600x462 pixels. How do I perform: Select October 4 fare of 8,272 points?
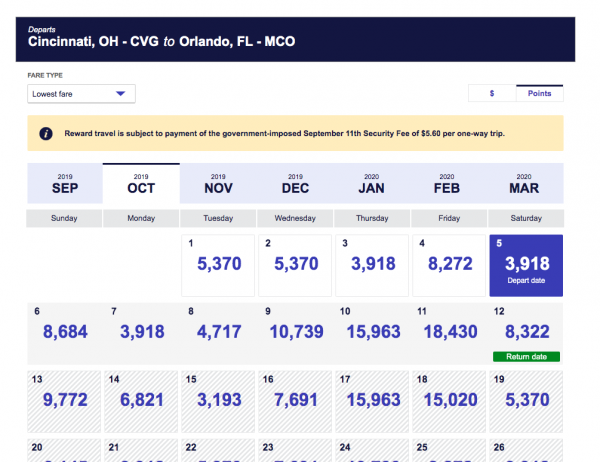[448, 265]
